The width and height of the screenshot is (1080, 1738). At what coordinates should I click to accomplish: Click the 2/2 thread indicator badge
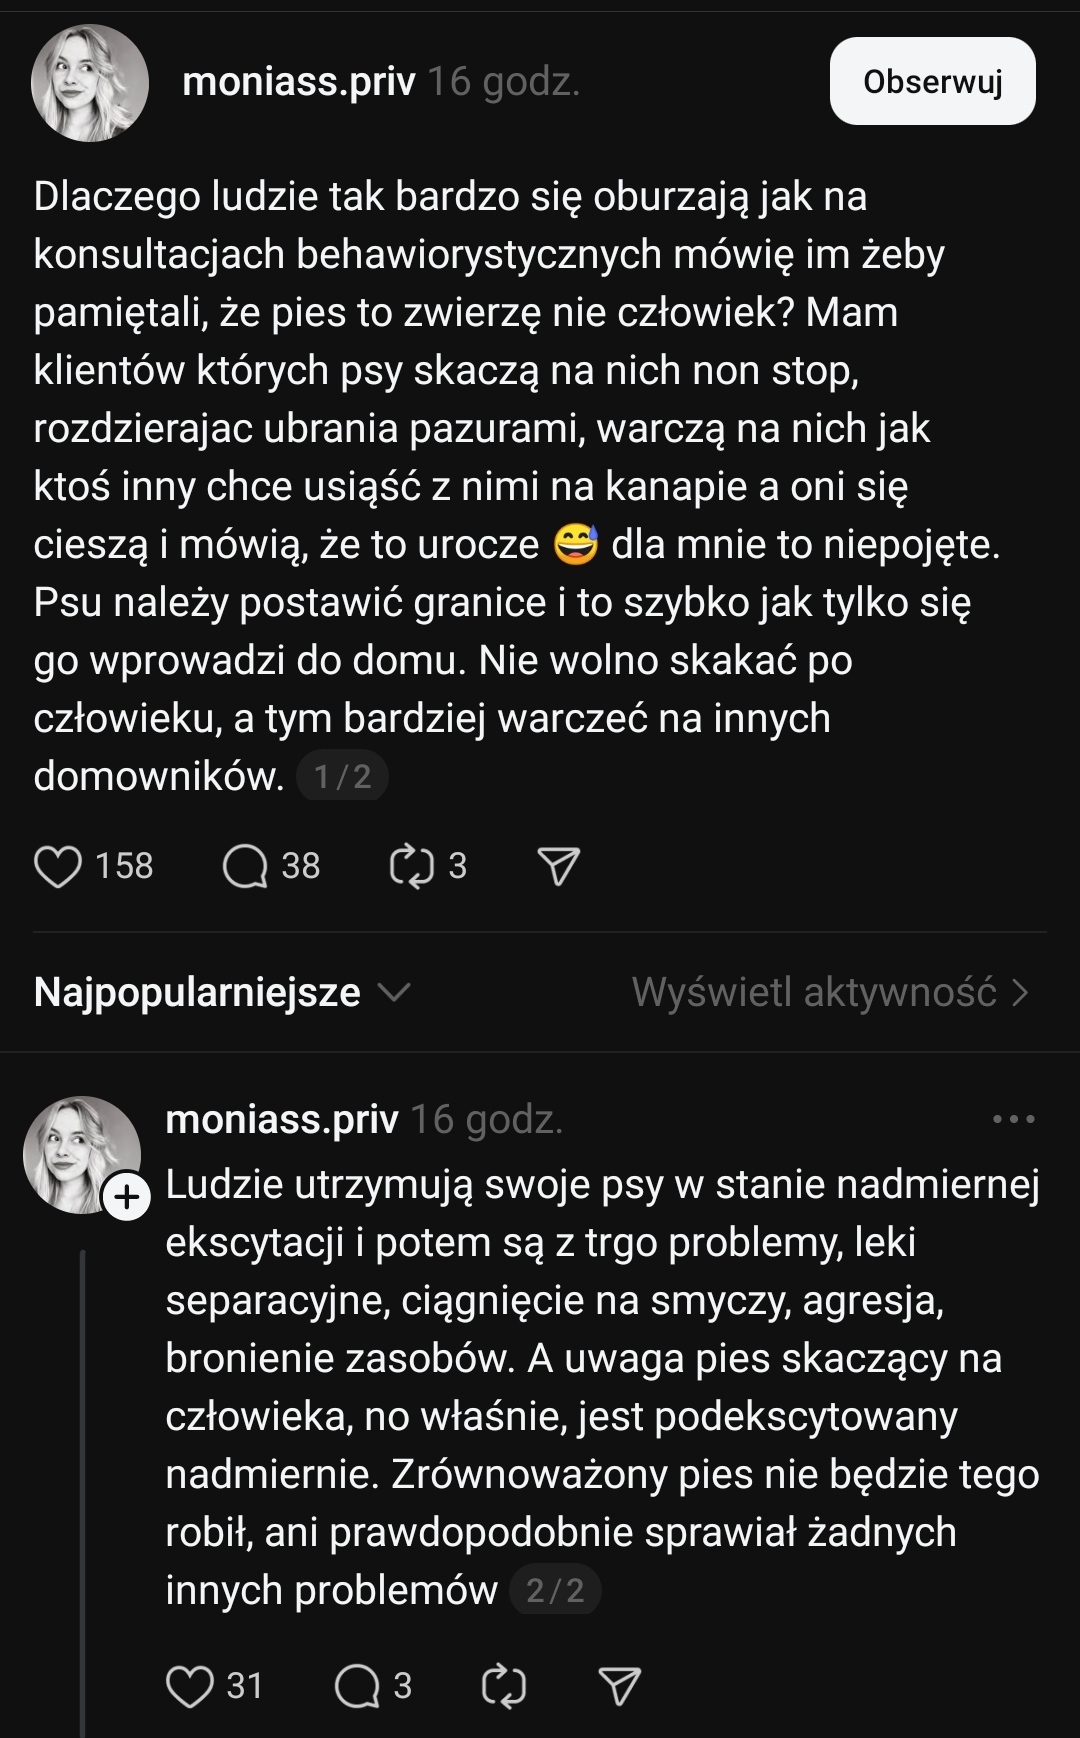[x=555, y=1590]
